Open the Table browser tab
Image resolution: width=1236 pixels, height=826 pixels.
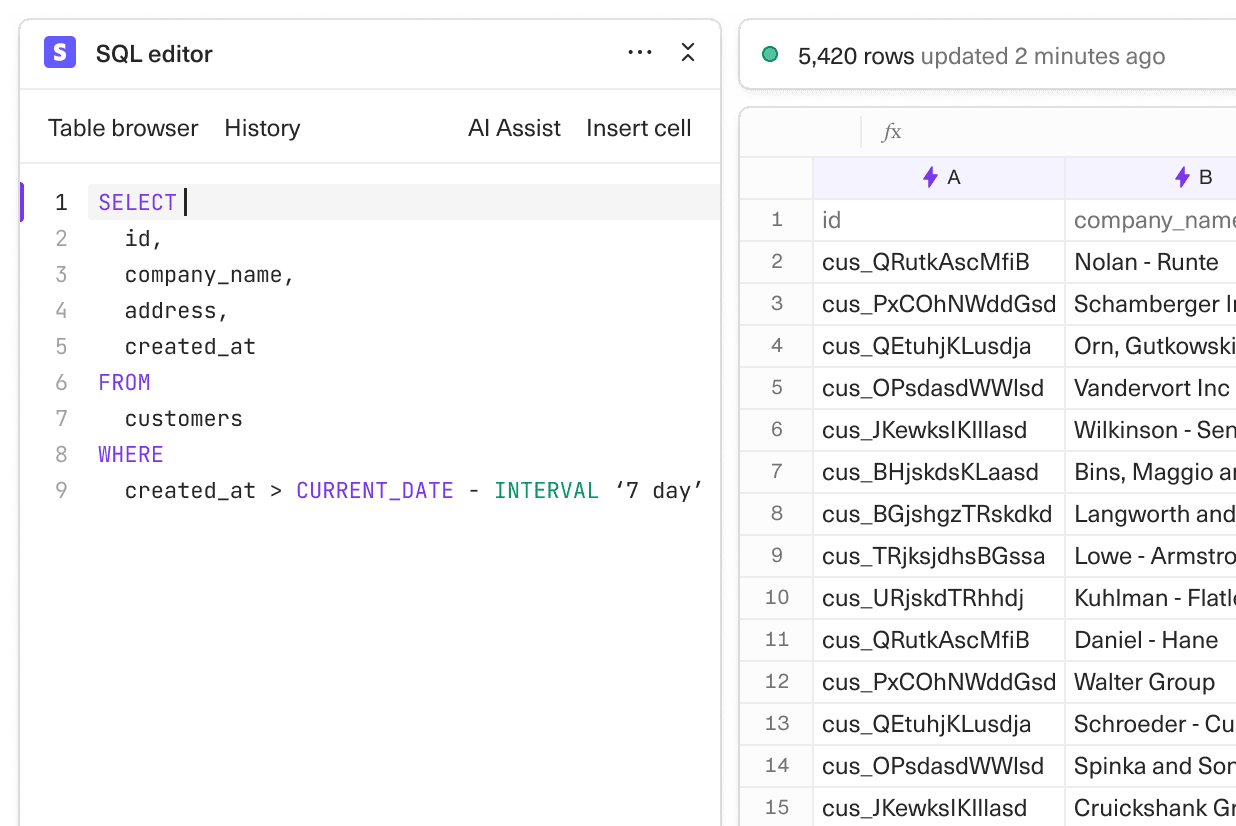[x=123, y=128]
